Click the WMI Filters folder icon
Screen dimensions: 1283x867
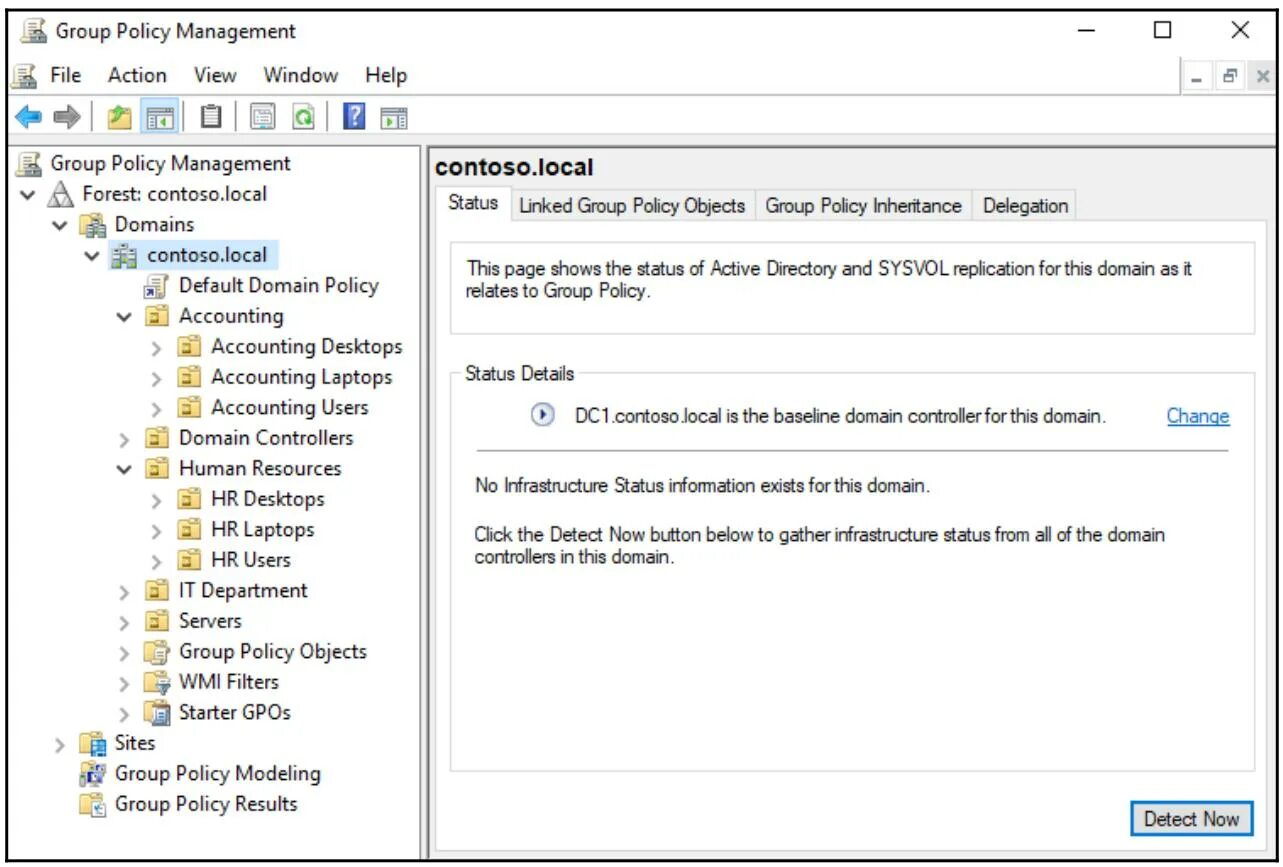pyautogui.click(x=157, y=682)
